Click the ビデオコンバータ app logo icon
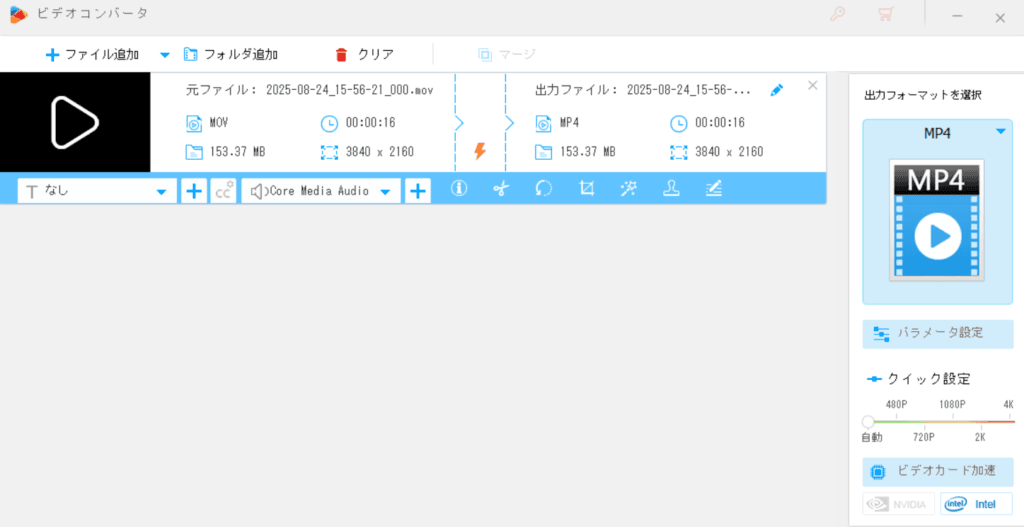 coord(19,14)
